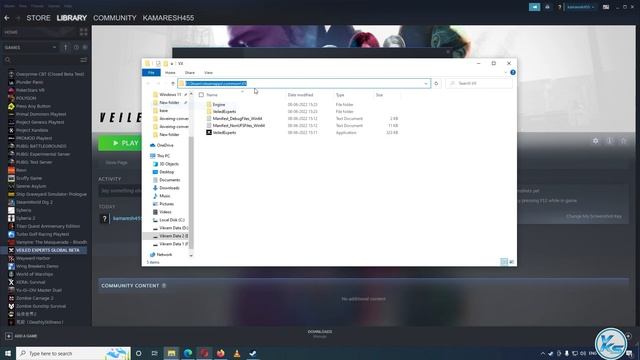Select Manifest_DebugFiles_Win64 text file
The height and width of the screenshot is (360, 640).
tap(234, 118)
